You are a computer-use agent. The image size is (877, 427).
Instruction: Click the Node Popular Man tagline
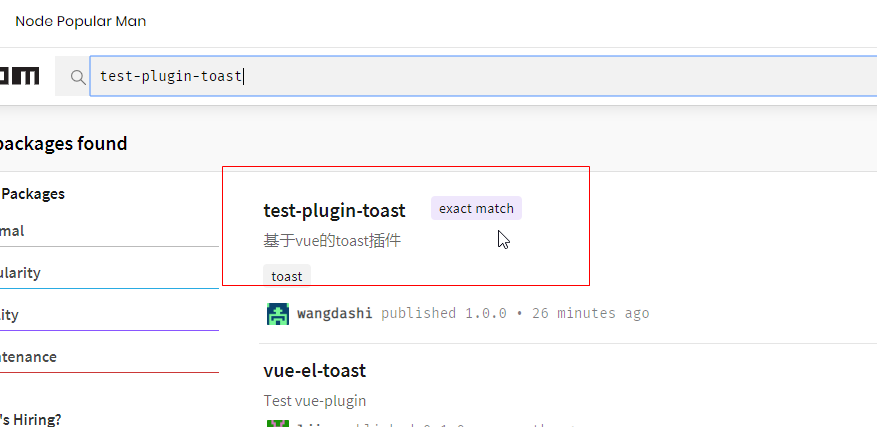[81, 21]
